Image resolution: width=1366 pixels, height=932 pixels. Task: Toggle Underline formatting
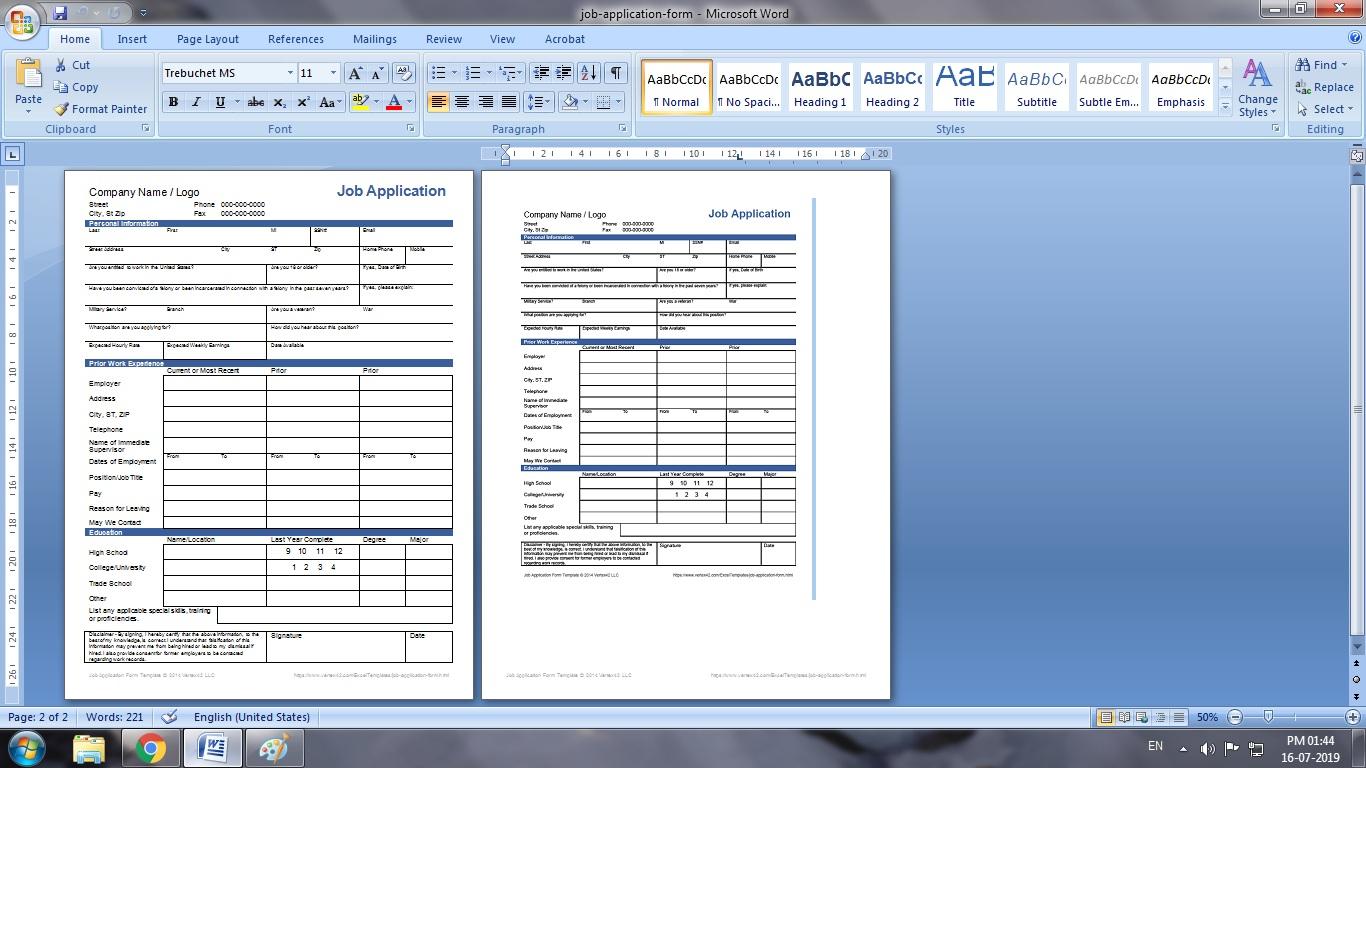218,102
